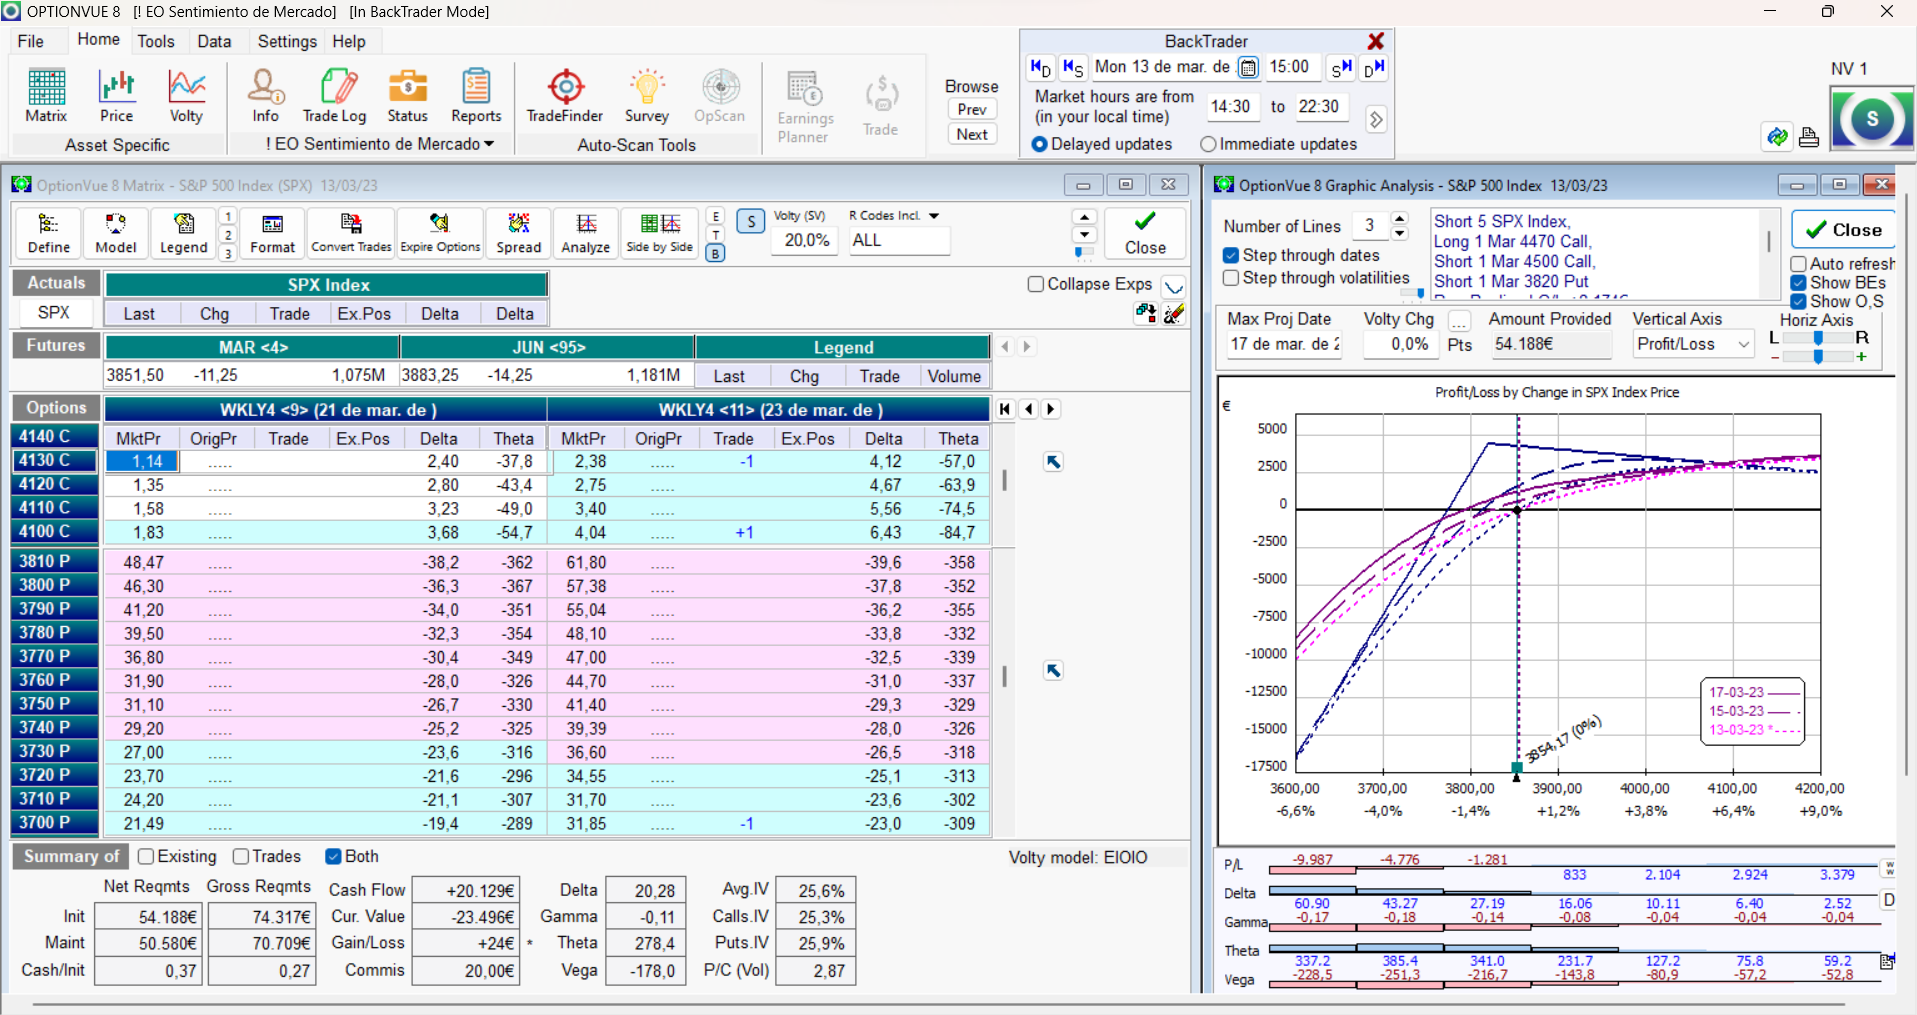Open the Help menu
This screenshot has height=1015, width=1917.
pos(349,41)
